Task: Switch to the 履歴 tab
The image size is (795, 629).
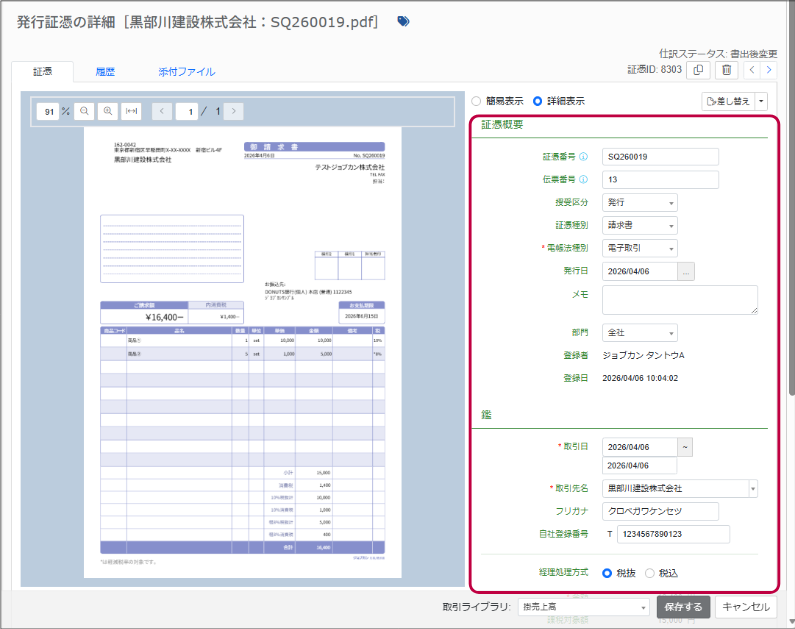Action: click(x=105, y=72)
